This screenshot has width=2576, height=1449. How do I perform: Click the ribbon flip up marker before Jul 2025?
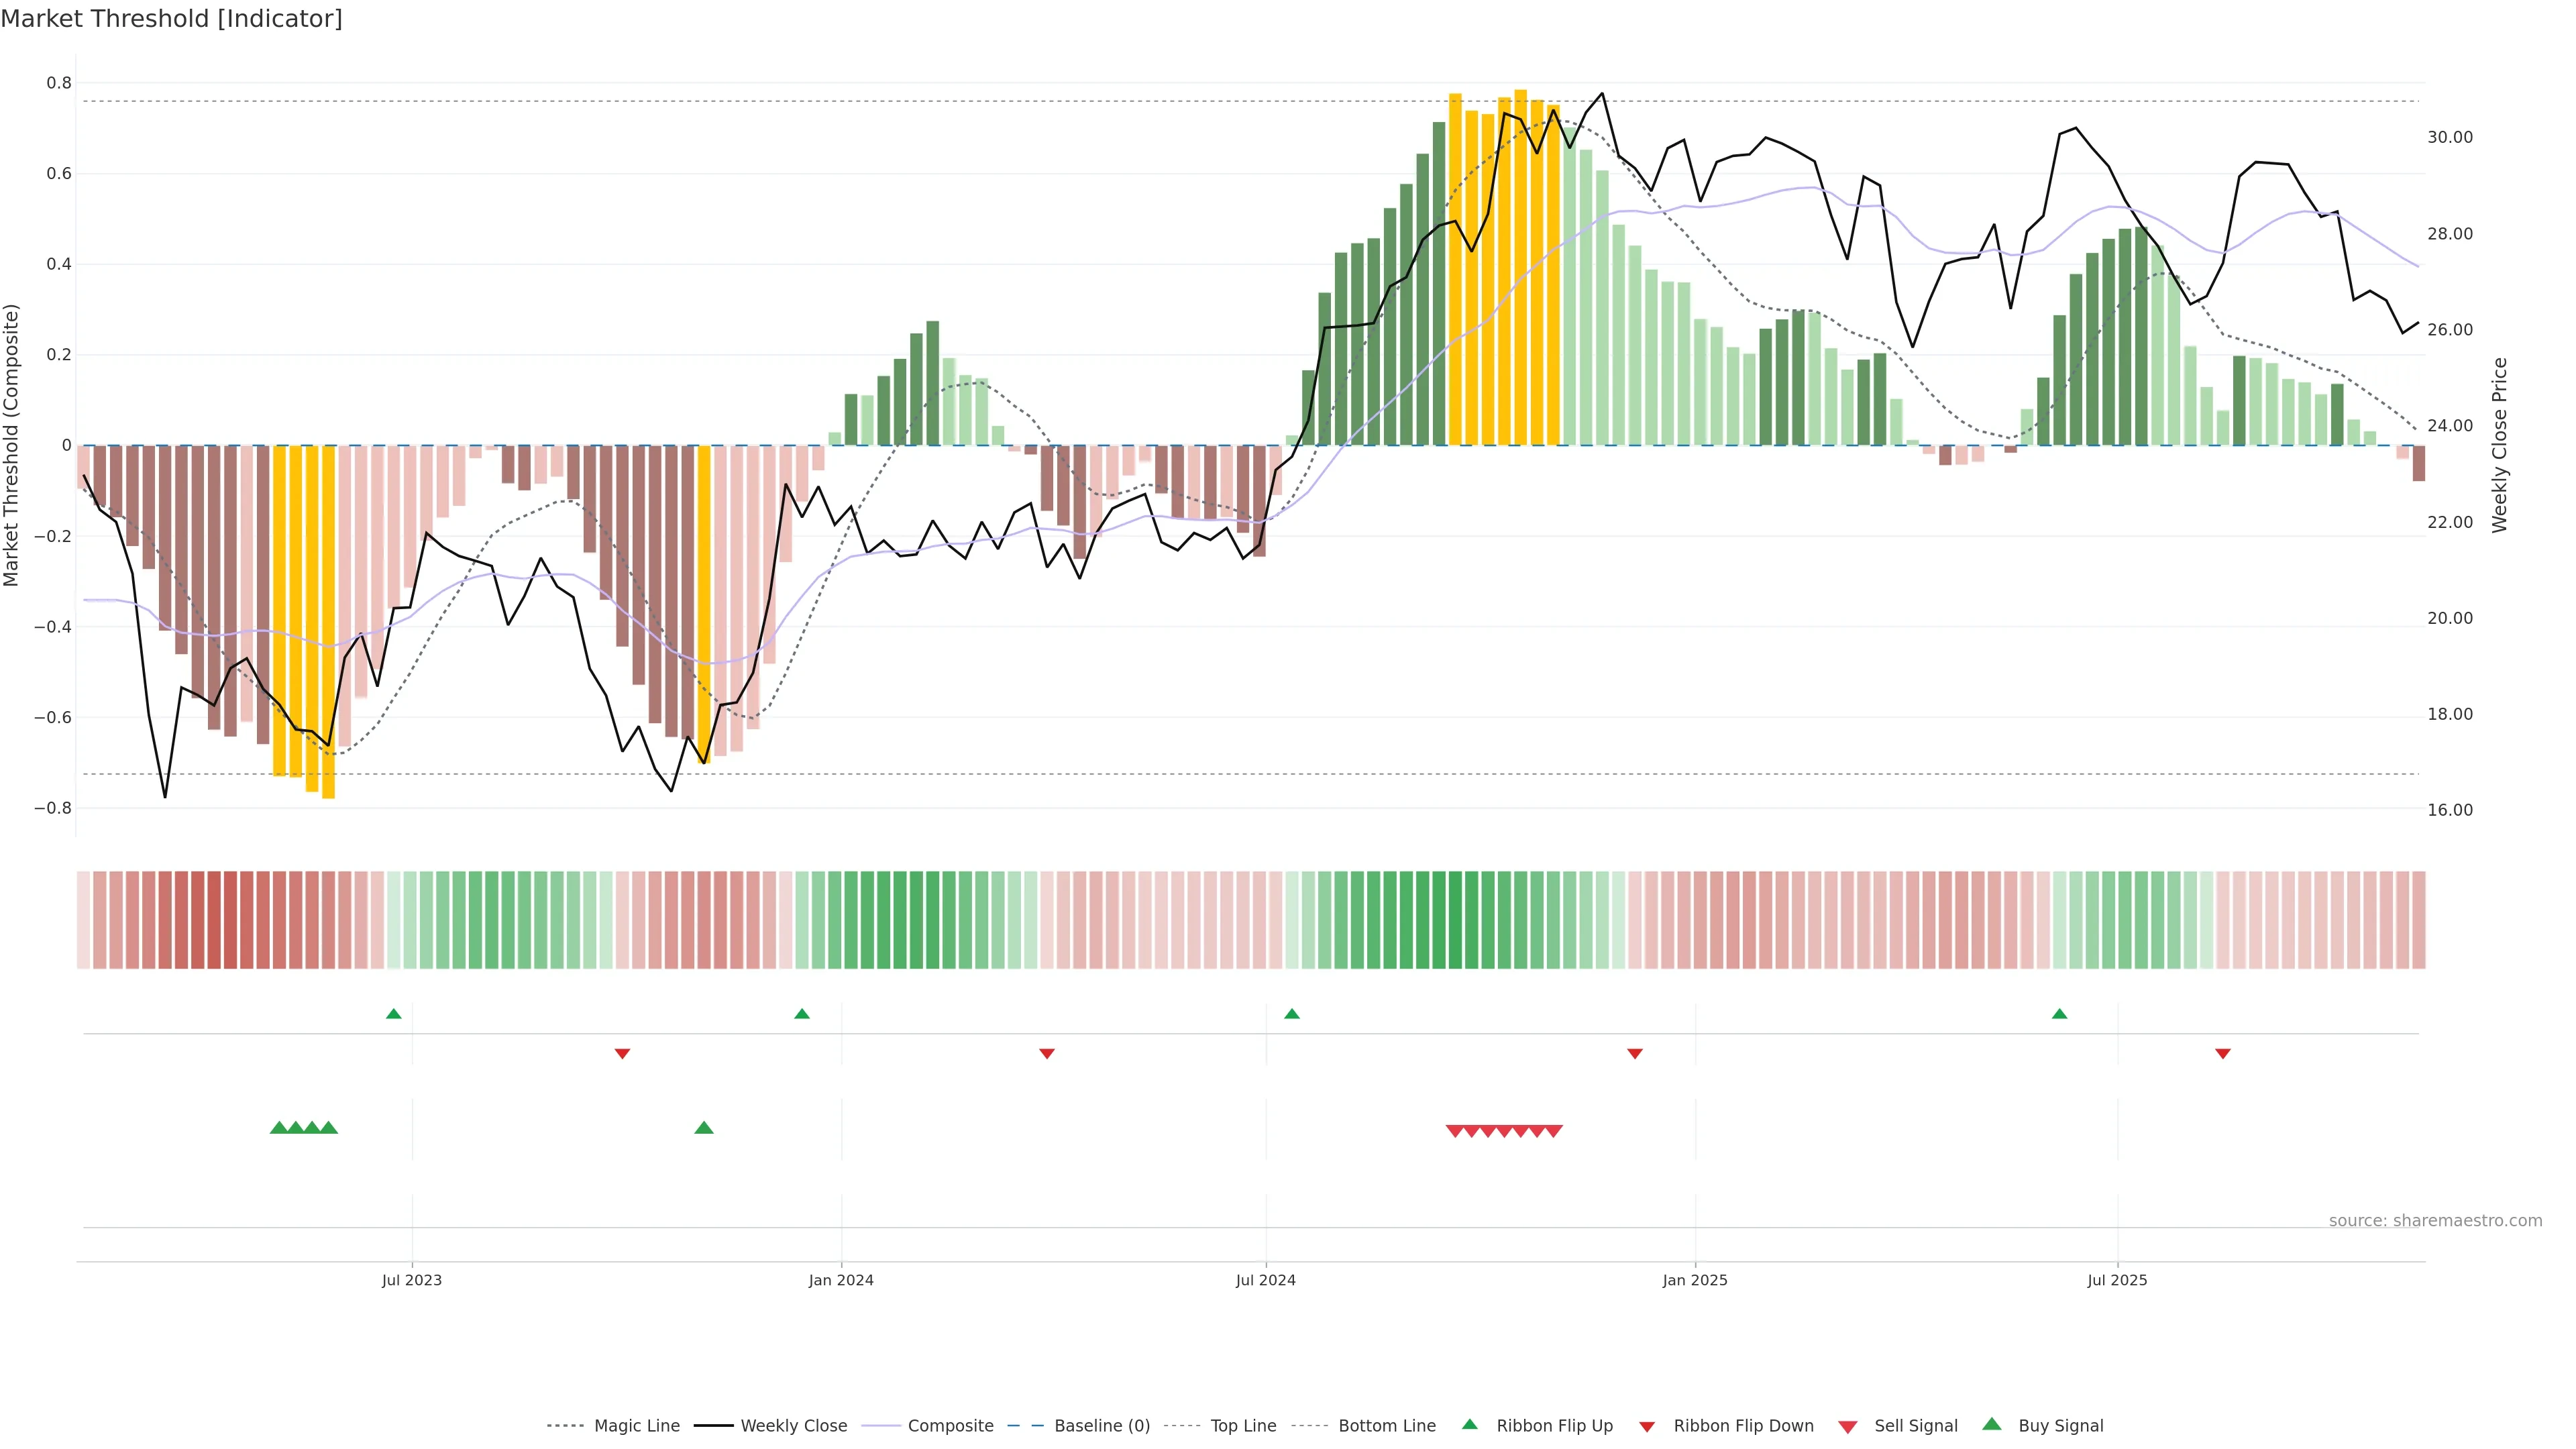(x=2059, y=1014)
